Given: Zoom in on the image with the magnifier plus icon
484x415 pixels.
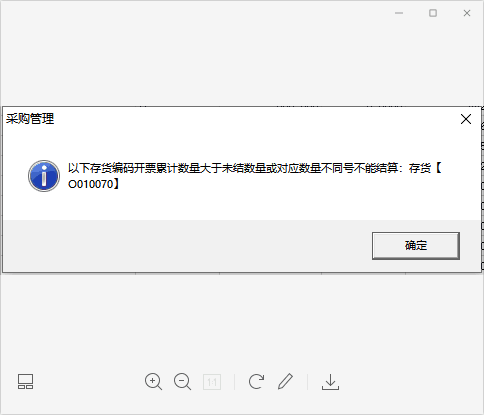Looking at the screenshot, I should (x=153, y=382).
